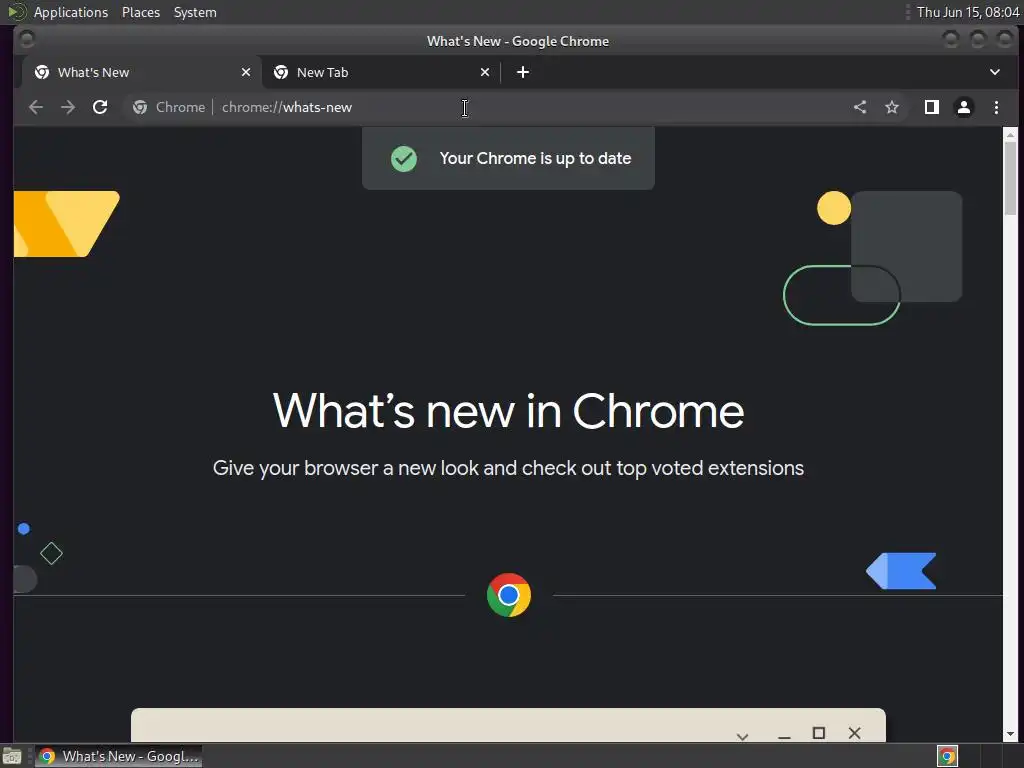
Task: Open the side panel icon
Action: coord(932,107)
